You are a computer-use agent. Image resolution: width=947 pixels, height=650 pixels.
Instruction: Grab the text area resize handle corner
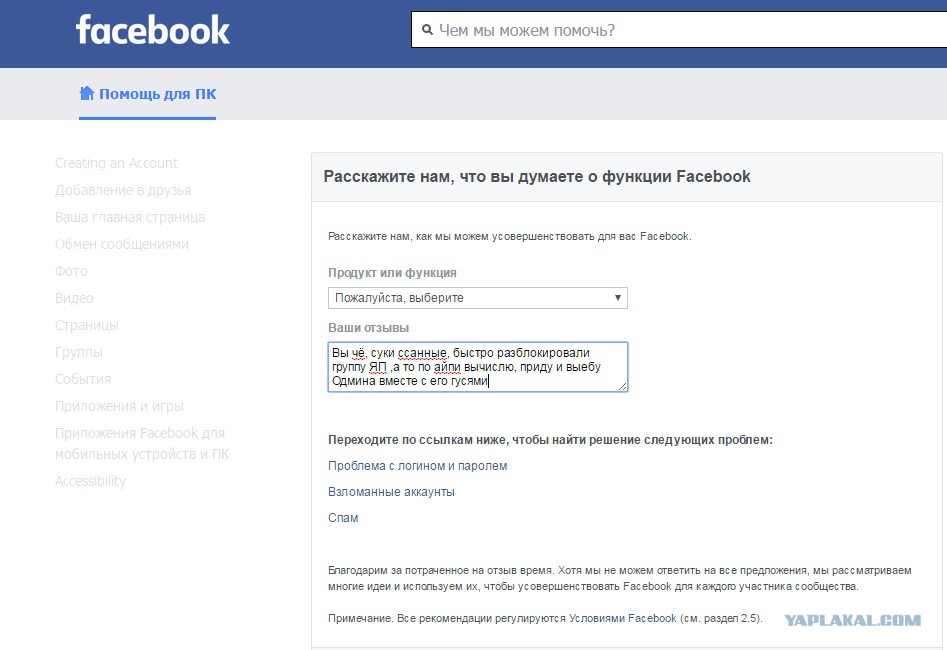[x=622, y=386]
